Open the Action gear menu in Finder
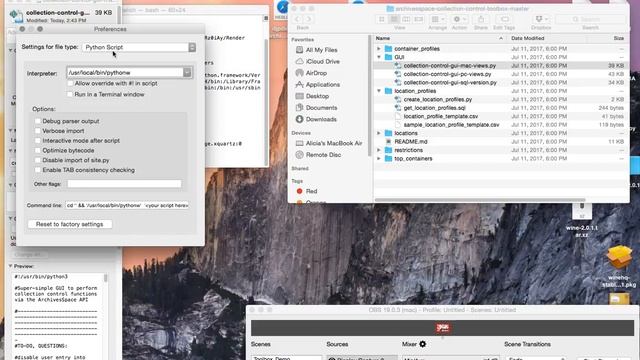Viewport: 640px width, 360px height. [459, 19]
